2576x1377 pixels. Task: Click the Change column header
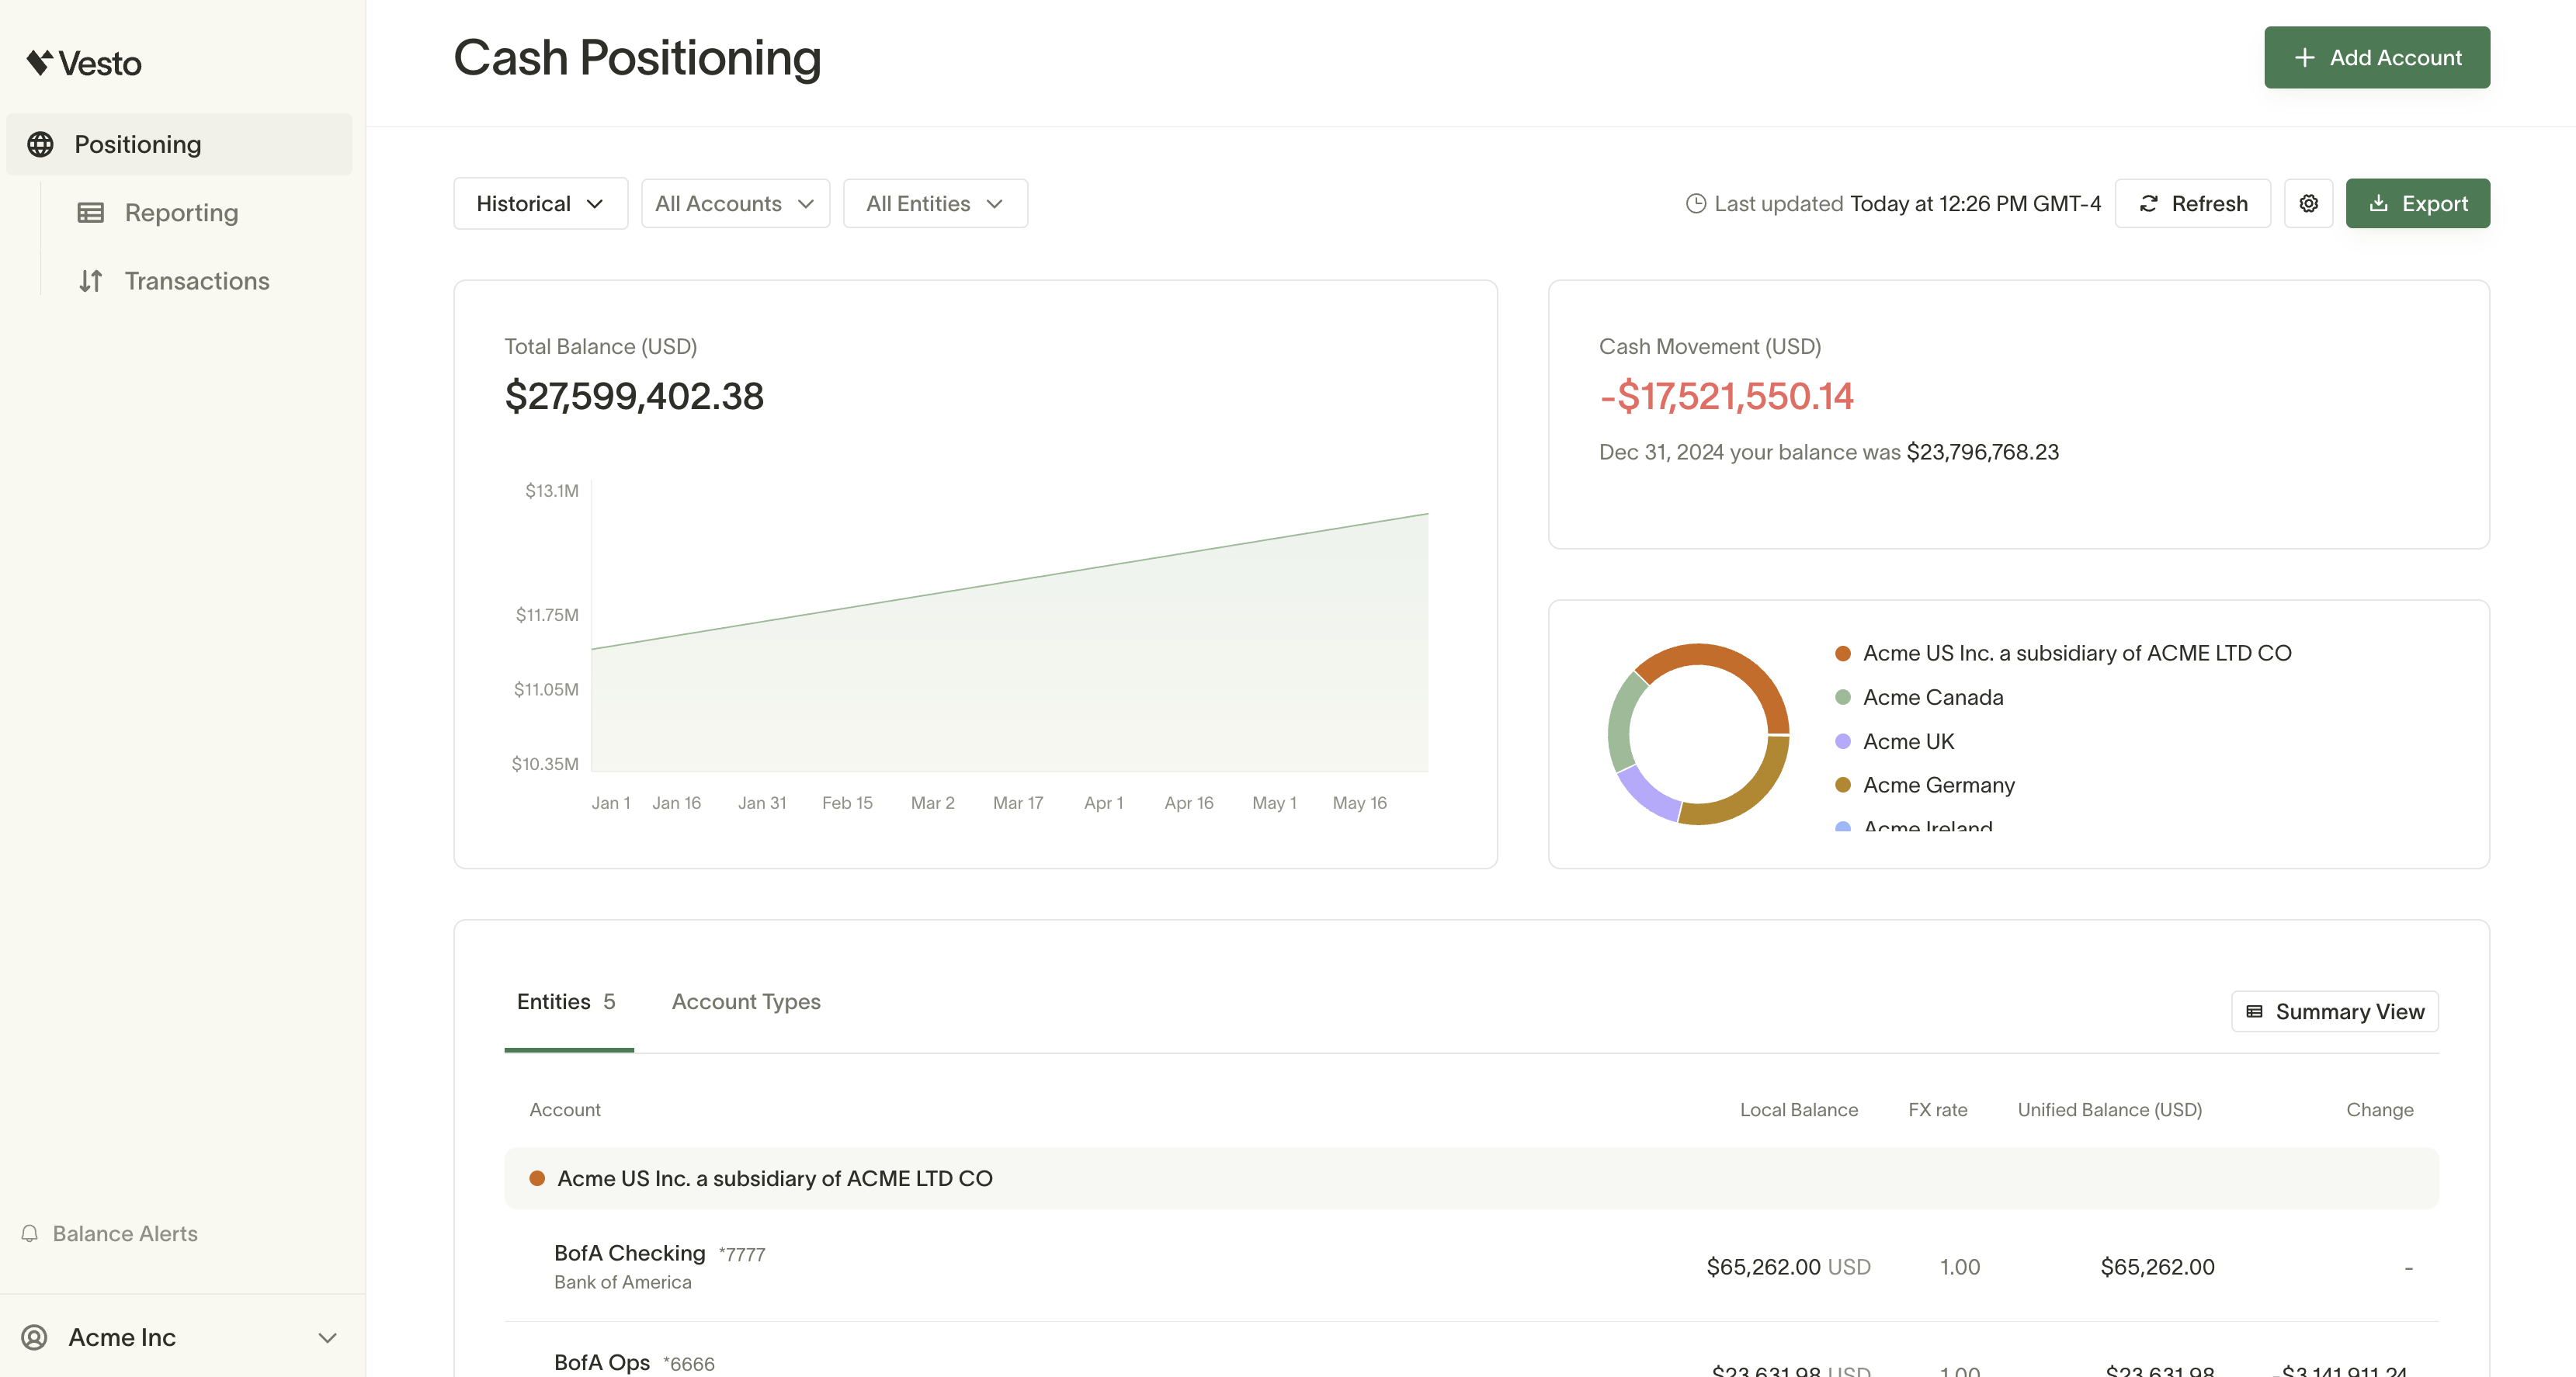[x=2379, y=1109]
